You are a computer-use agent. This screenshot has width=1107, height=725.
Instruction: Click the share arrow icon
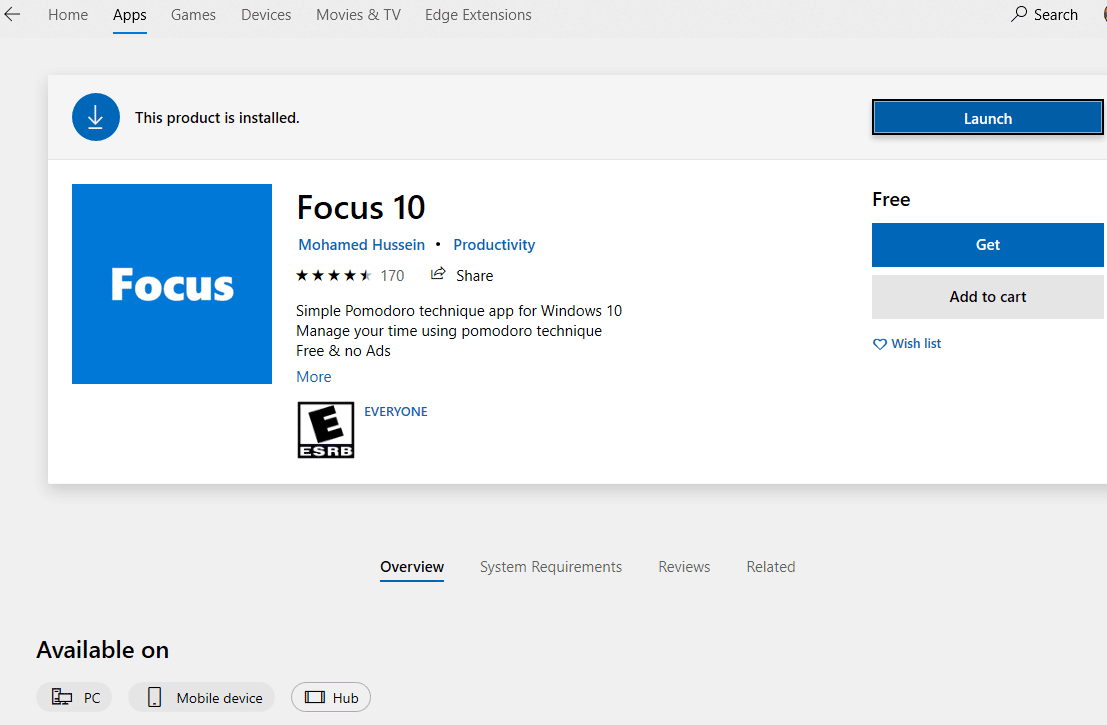point(438,274)
